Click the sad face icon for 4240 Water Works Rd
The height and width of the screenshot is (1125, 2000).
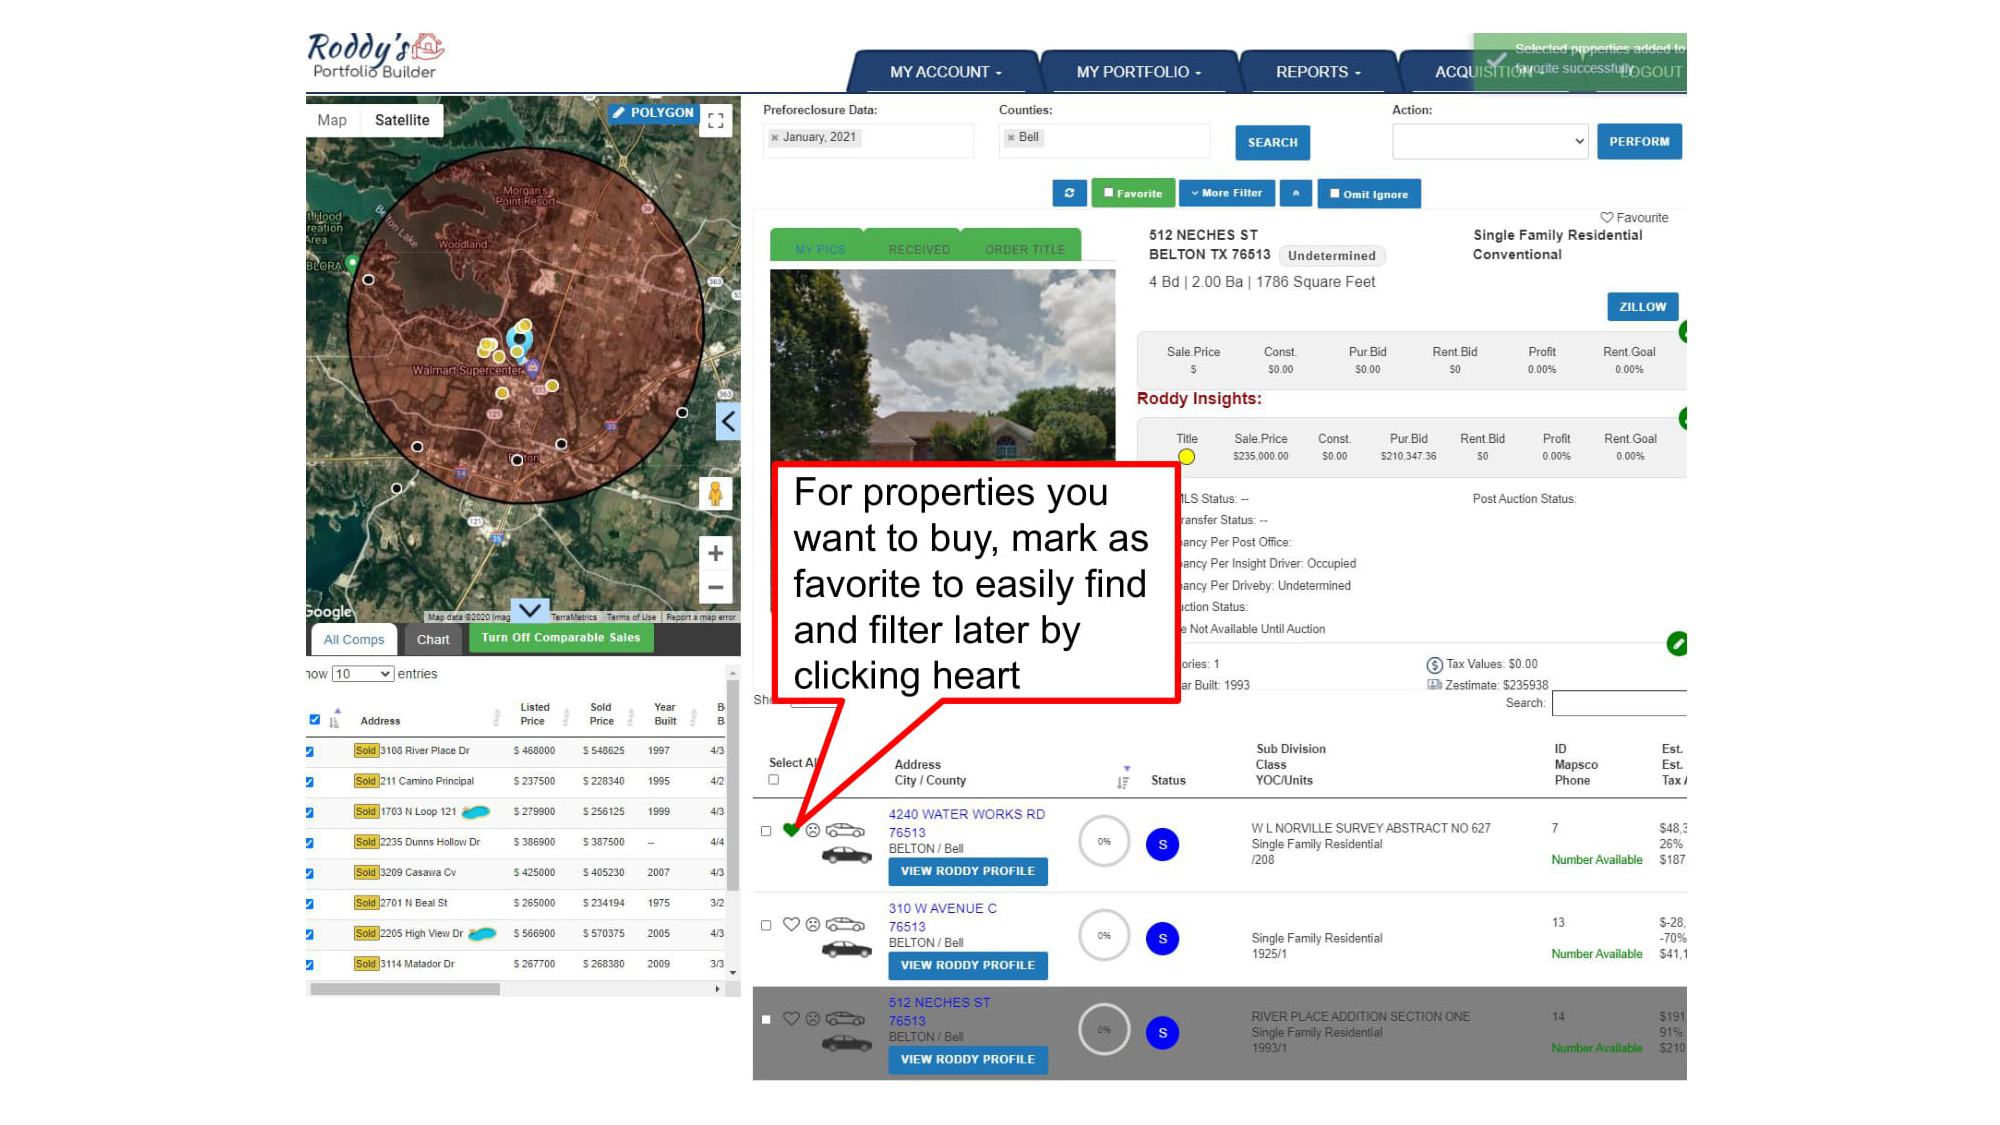tap(813, 830)
